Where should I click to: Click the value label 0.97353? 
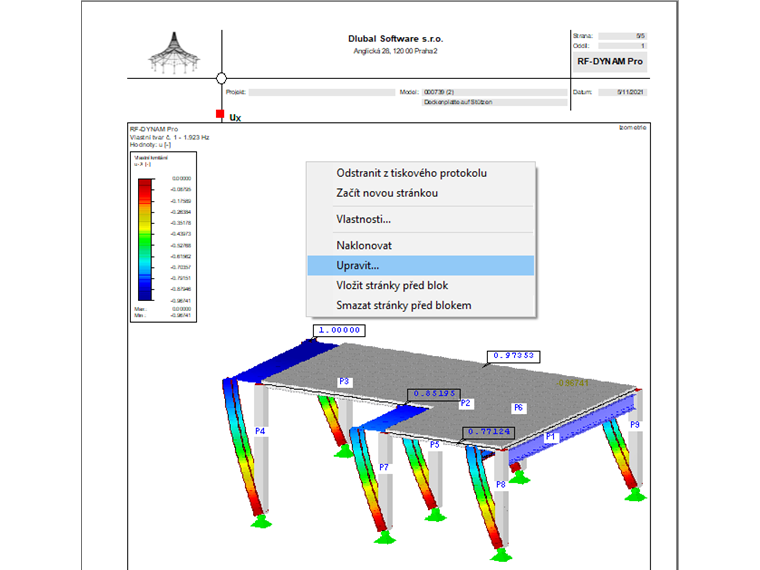click(513, 356)
